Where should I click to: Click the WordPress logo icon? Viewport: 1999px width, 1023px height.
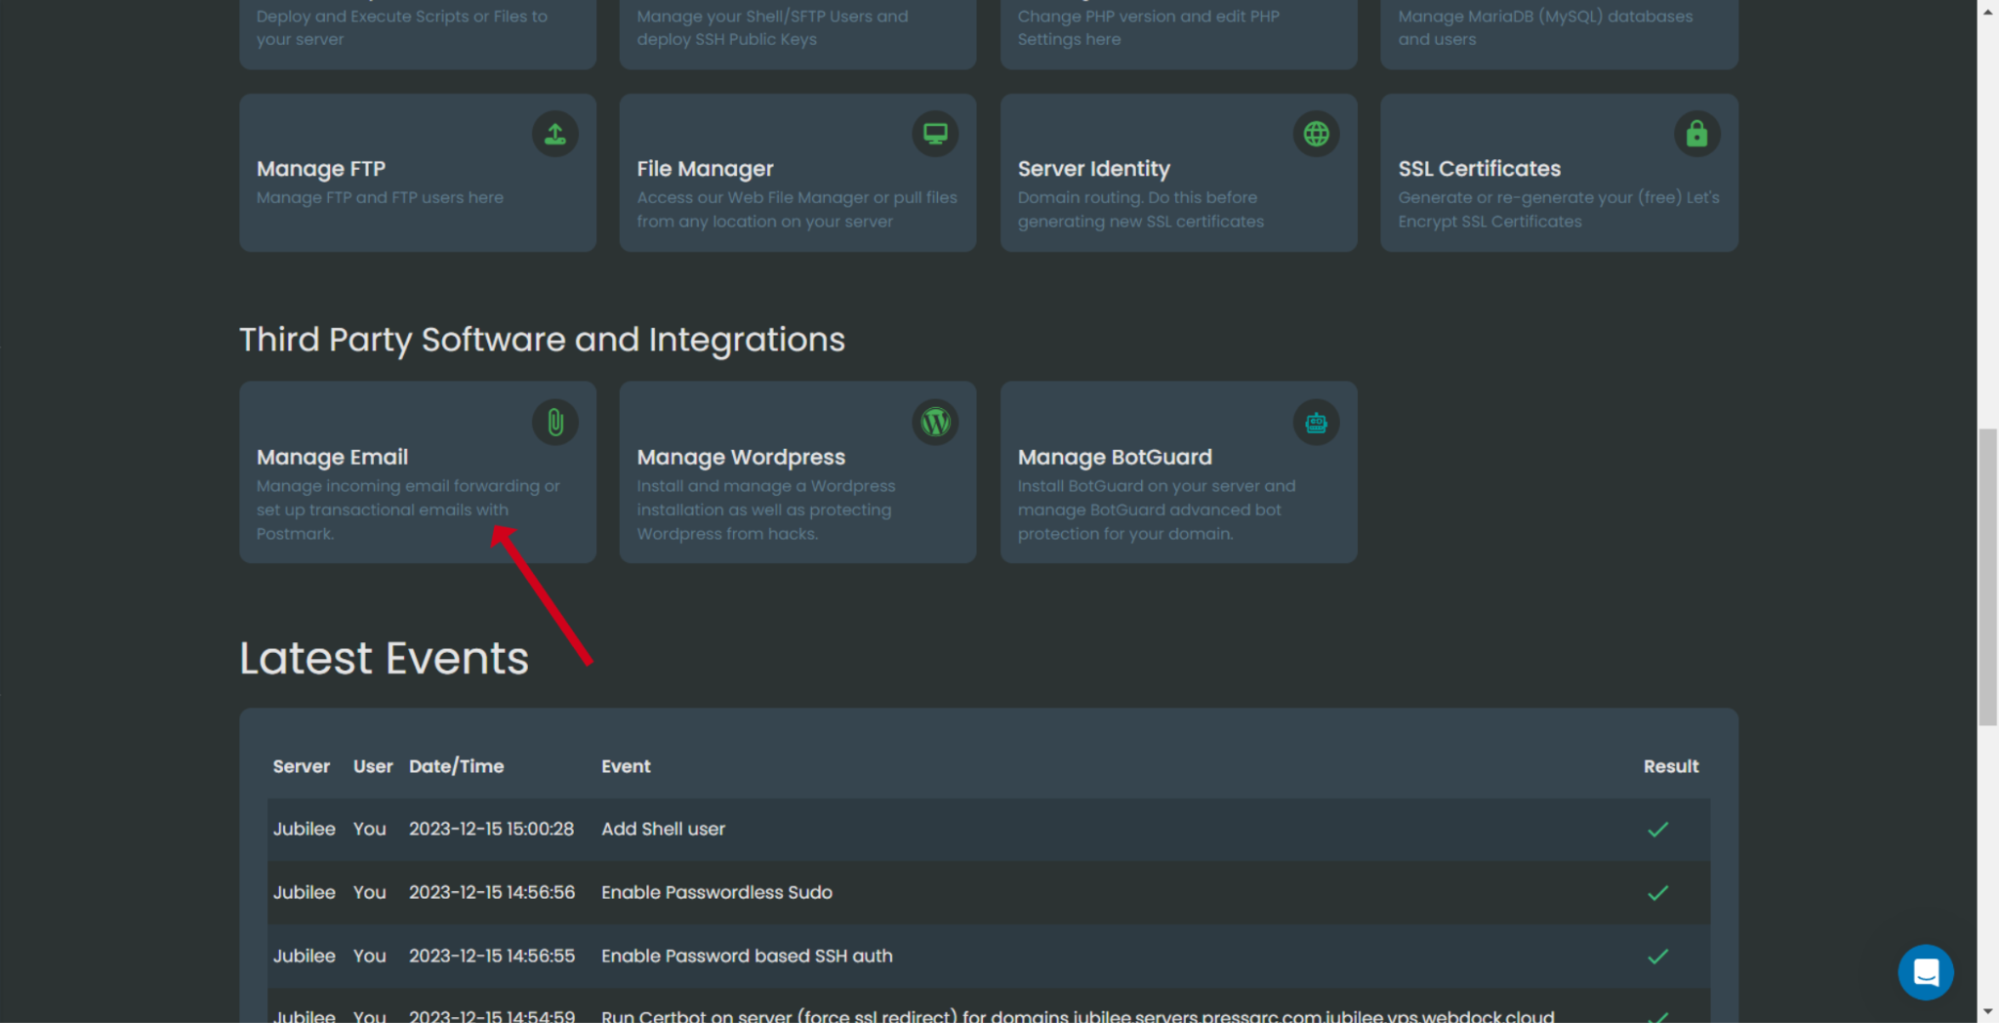tap(935, 422)
